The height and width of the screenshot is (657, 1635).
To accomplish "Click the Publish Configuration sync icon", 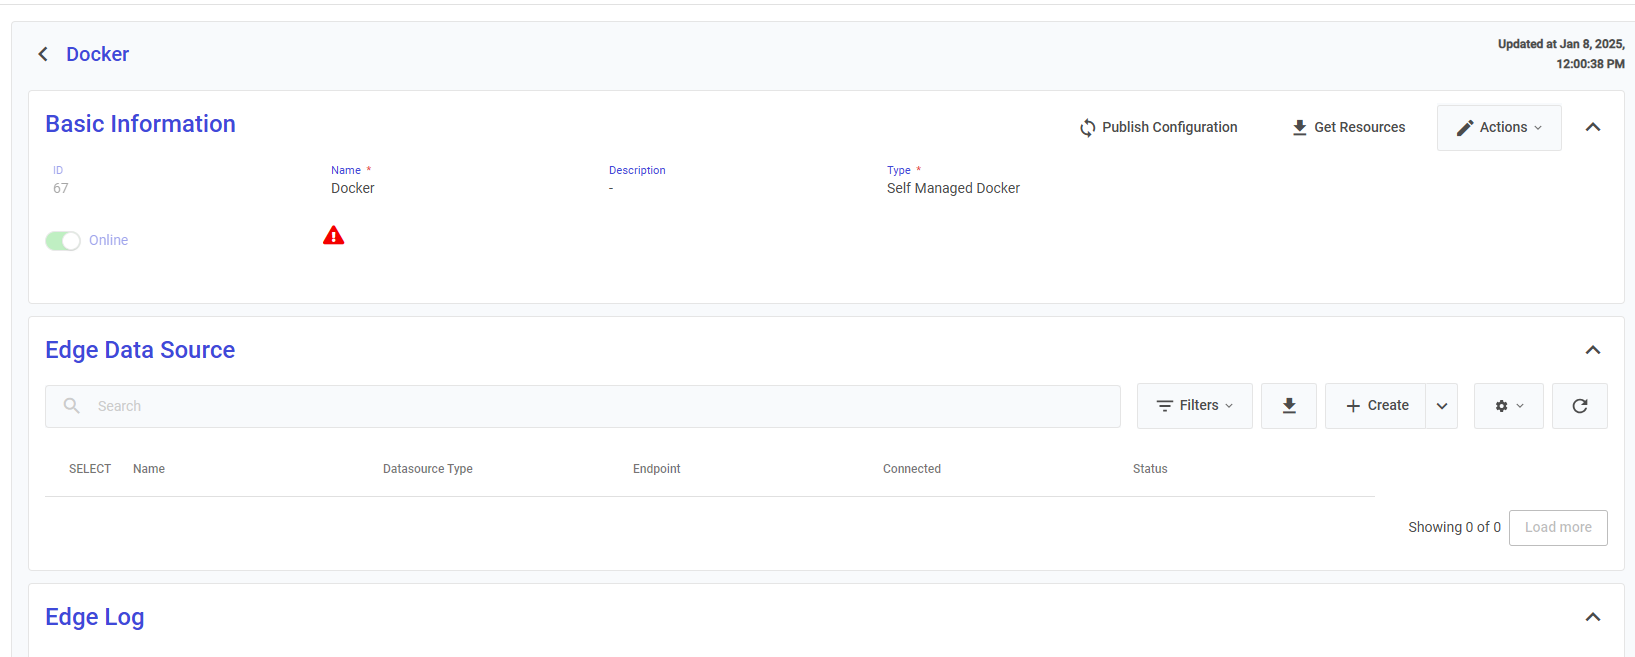I will point(1088,128).
